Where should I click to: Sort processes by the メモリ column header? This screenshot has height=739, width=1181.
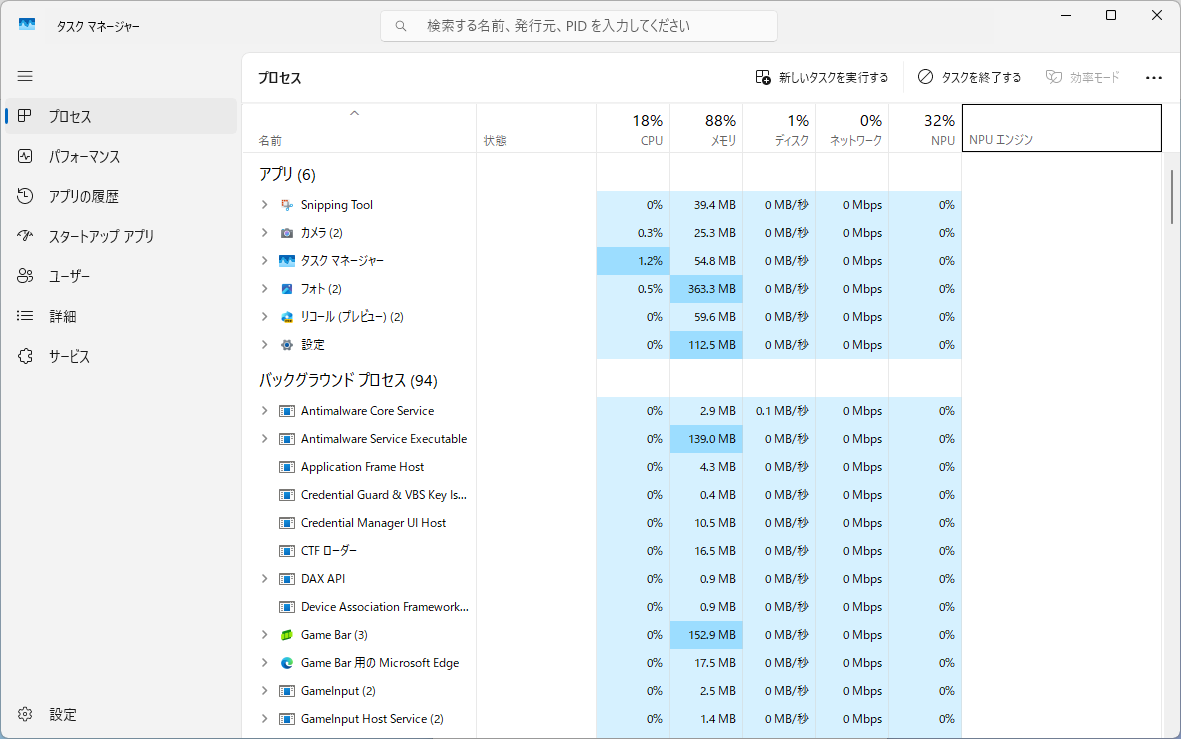pos(706,129)
